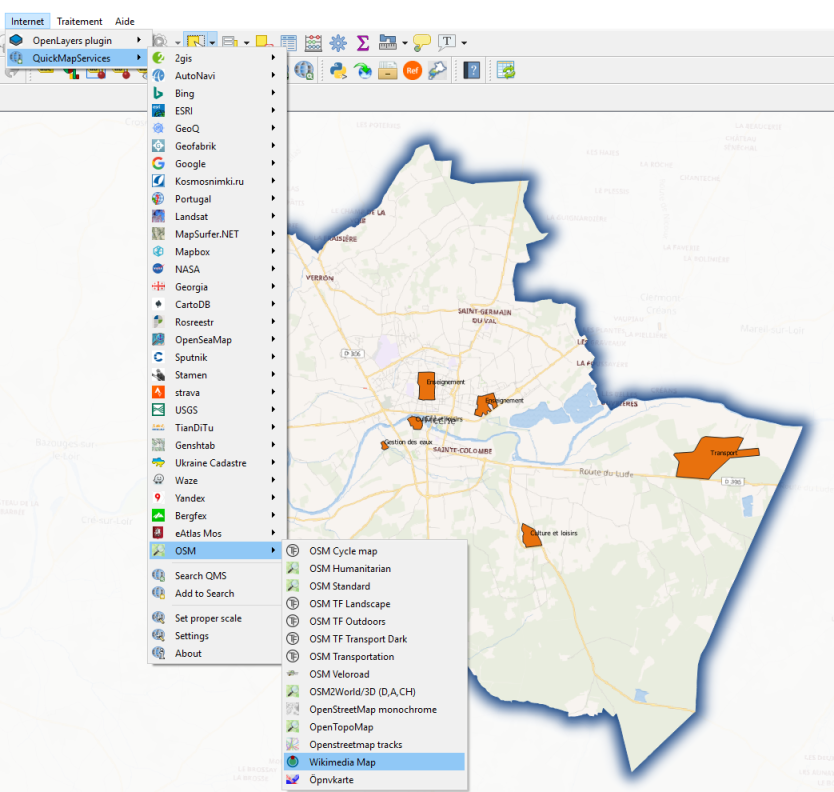Click Search QMS in the menu
The height and width of the screenshot is (792, 834).
pos(216,576)
